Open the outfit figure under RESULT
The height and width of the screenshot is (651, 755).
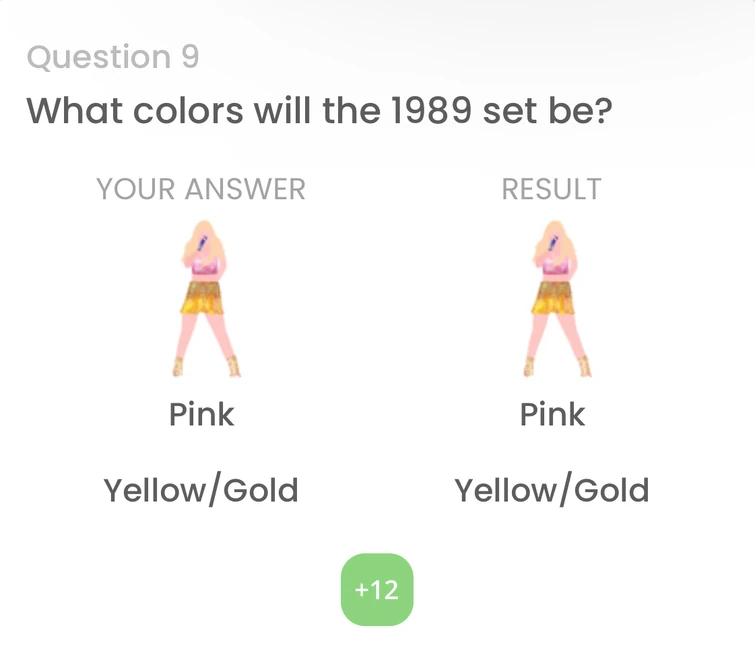[x=553, y=300]
